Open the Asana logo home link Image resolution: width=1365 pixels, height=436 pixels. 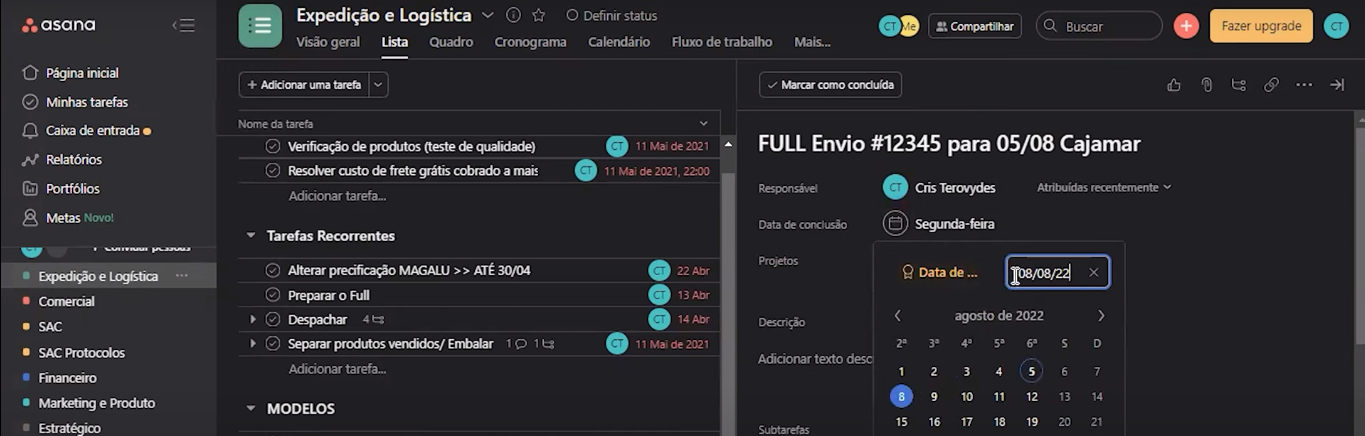pos(59,25)
